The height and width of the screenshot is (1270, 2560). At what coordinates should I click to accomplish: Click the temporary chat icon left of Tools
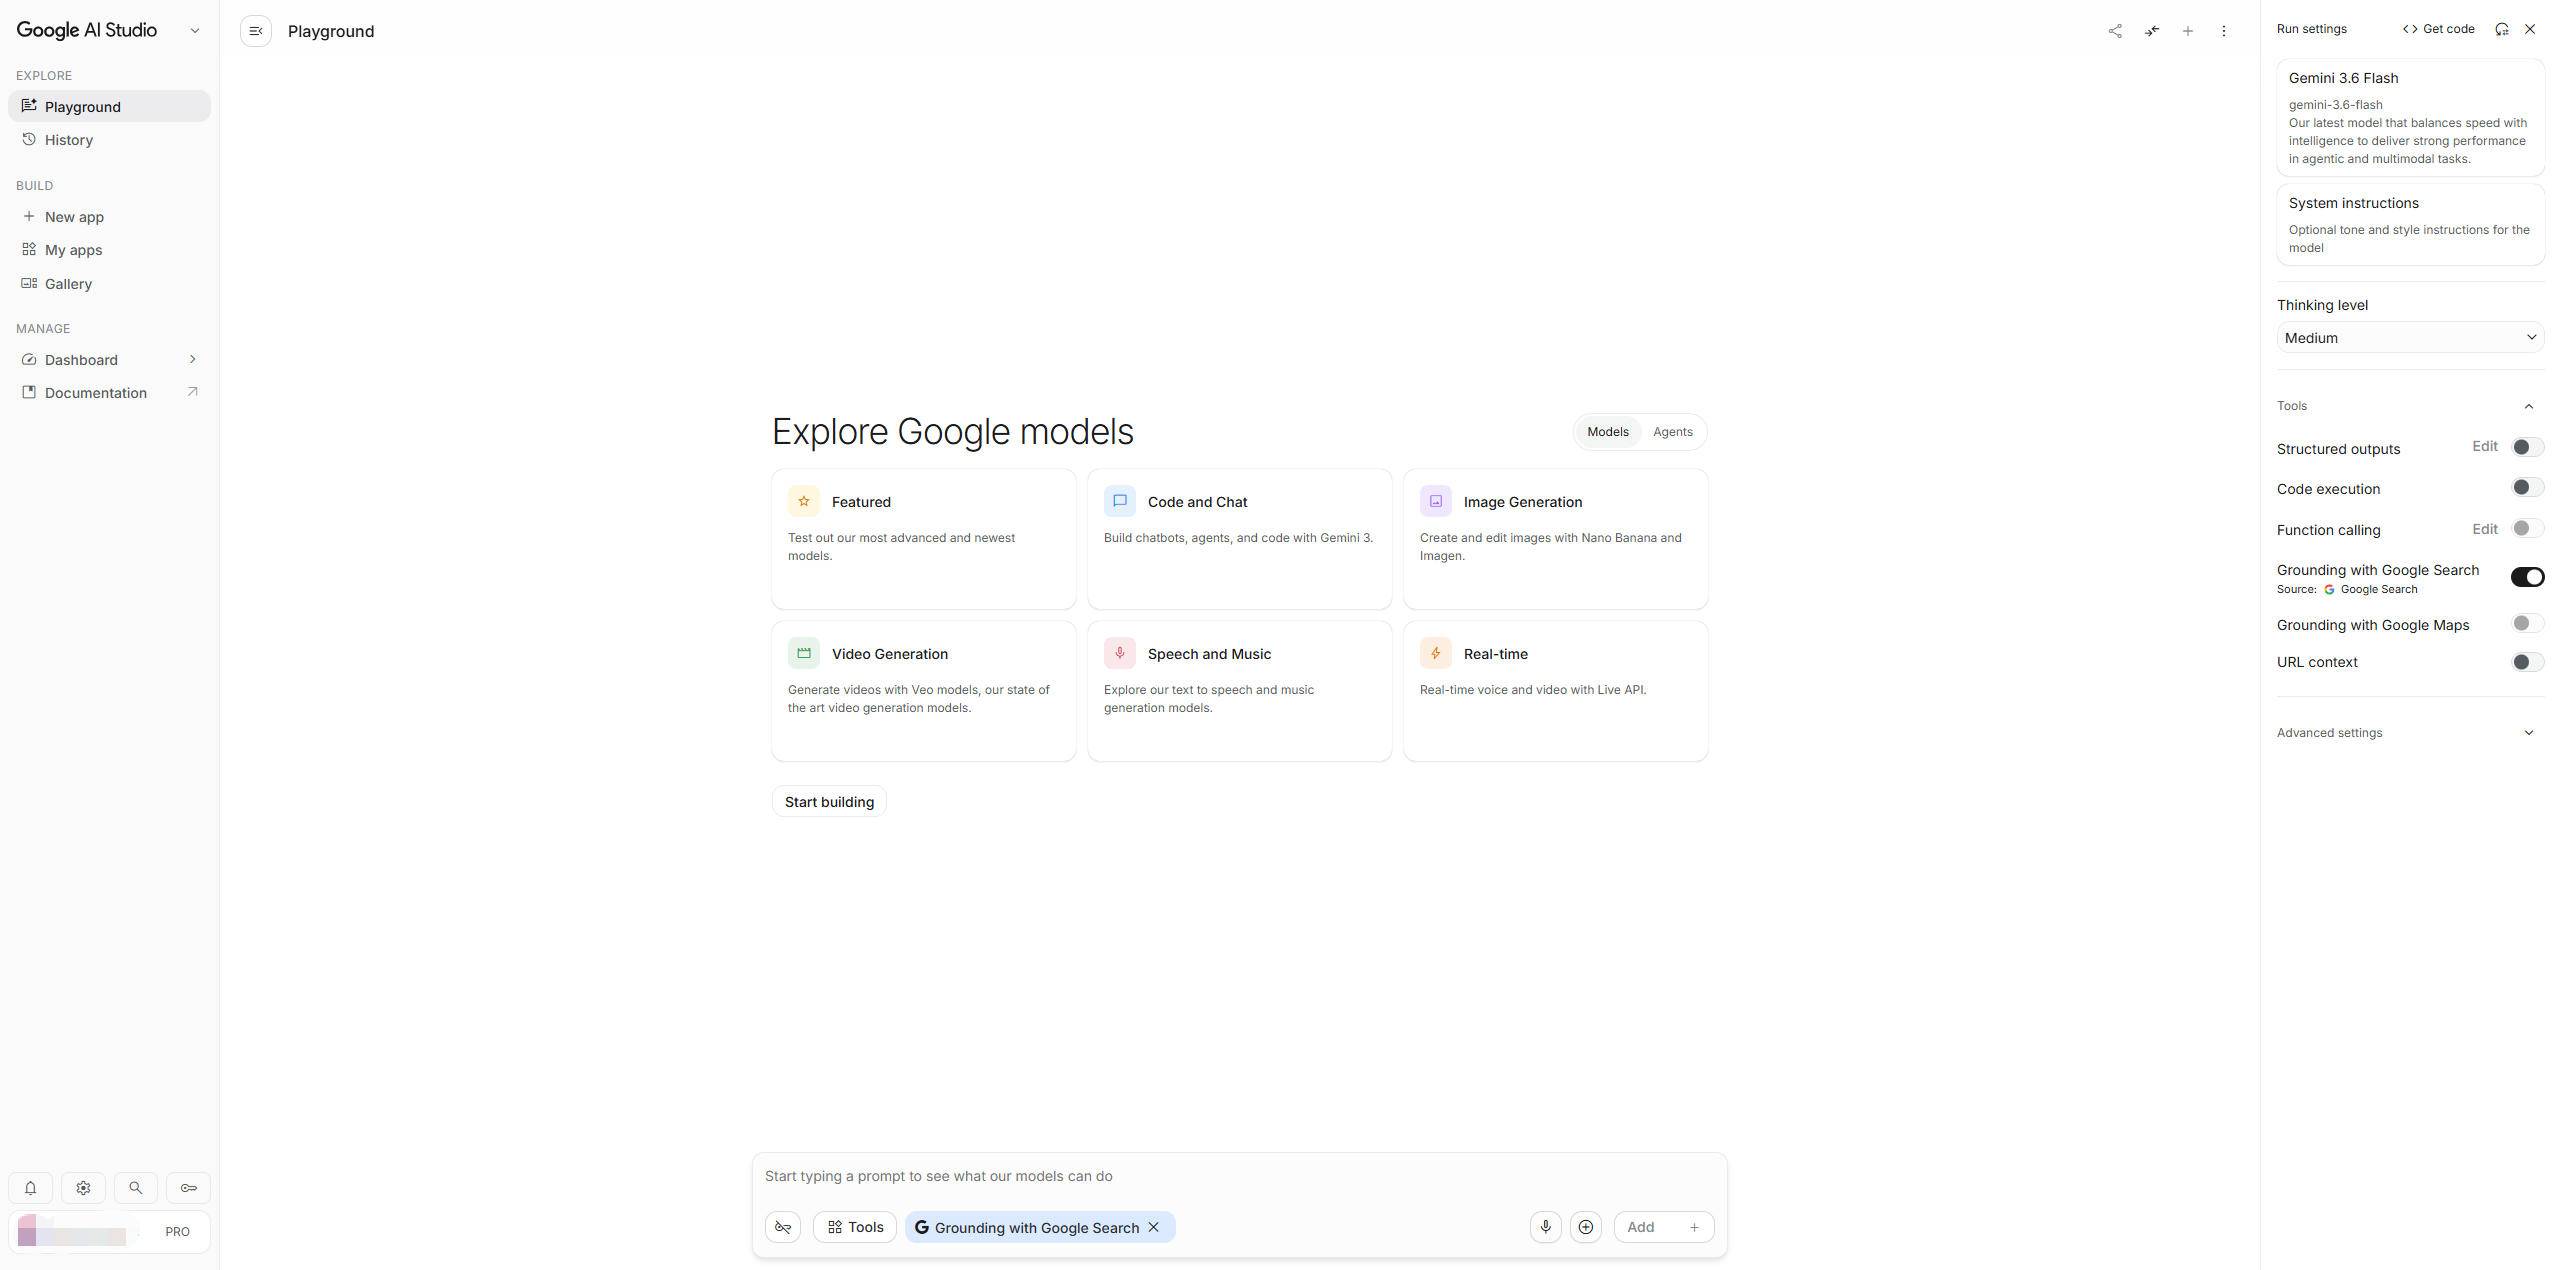tap(783, 1227)
